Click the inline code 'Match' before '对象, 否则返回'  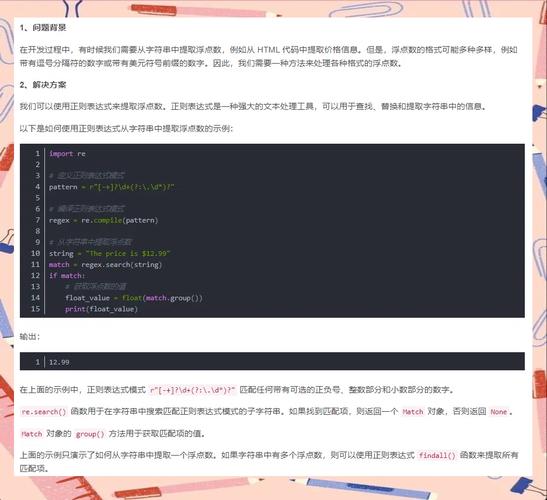pyautogui.click(x=413, y=412)
